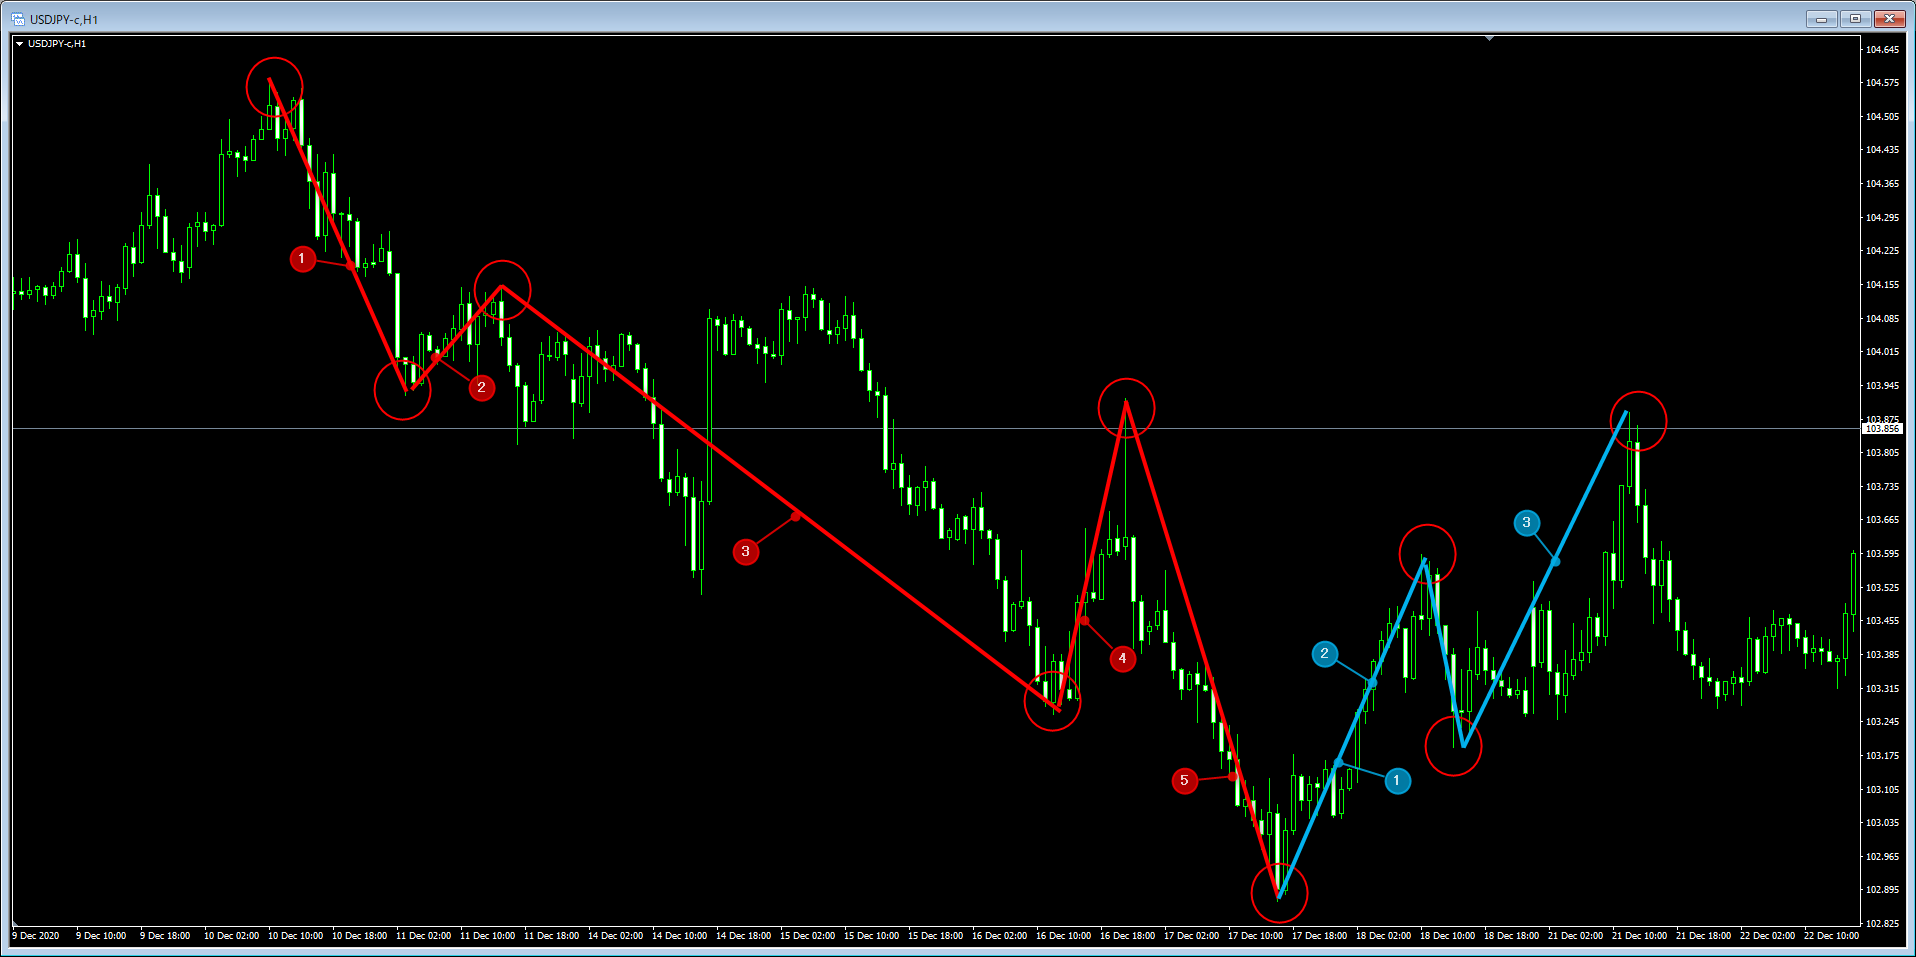Viewport: 1916px width, 957px height.
Task: Restore down the USDJPY-c,H1 chart window
Action: pos(1855,19)
